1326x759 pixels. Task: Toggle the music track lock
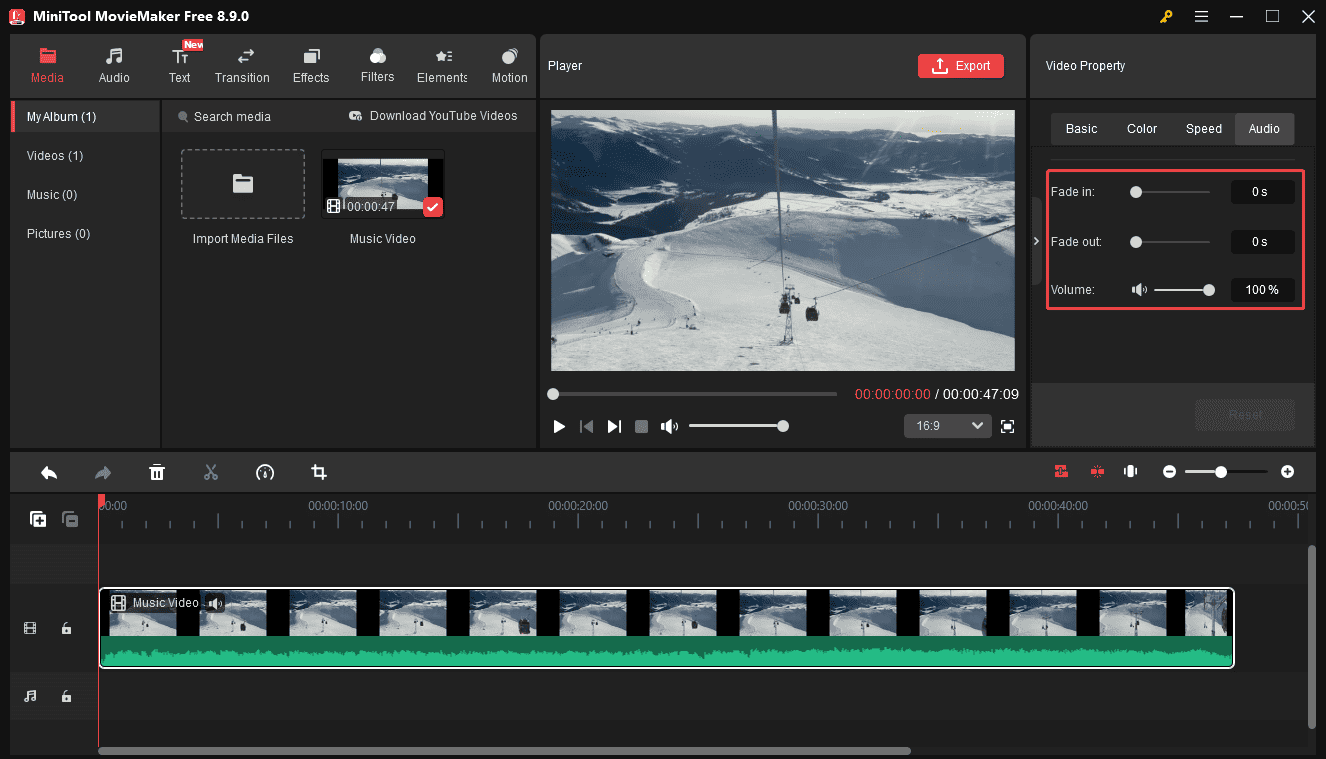pos(66,696)
